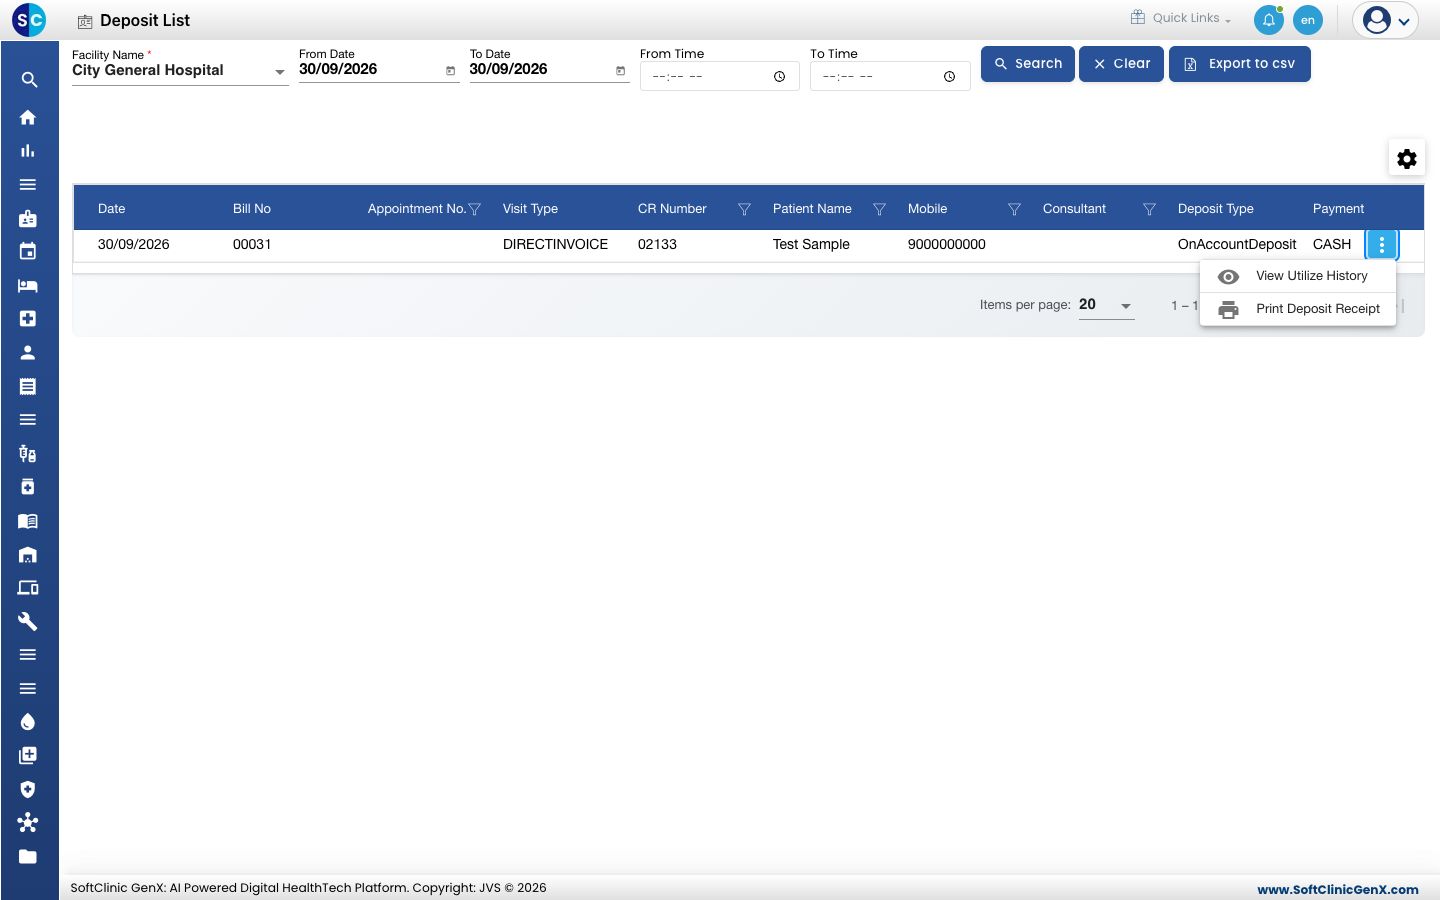Viewport: 1440px width, 900px height.
Task: Switch language using the en button
Action: click(1308, 20)
